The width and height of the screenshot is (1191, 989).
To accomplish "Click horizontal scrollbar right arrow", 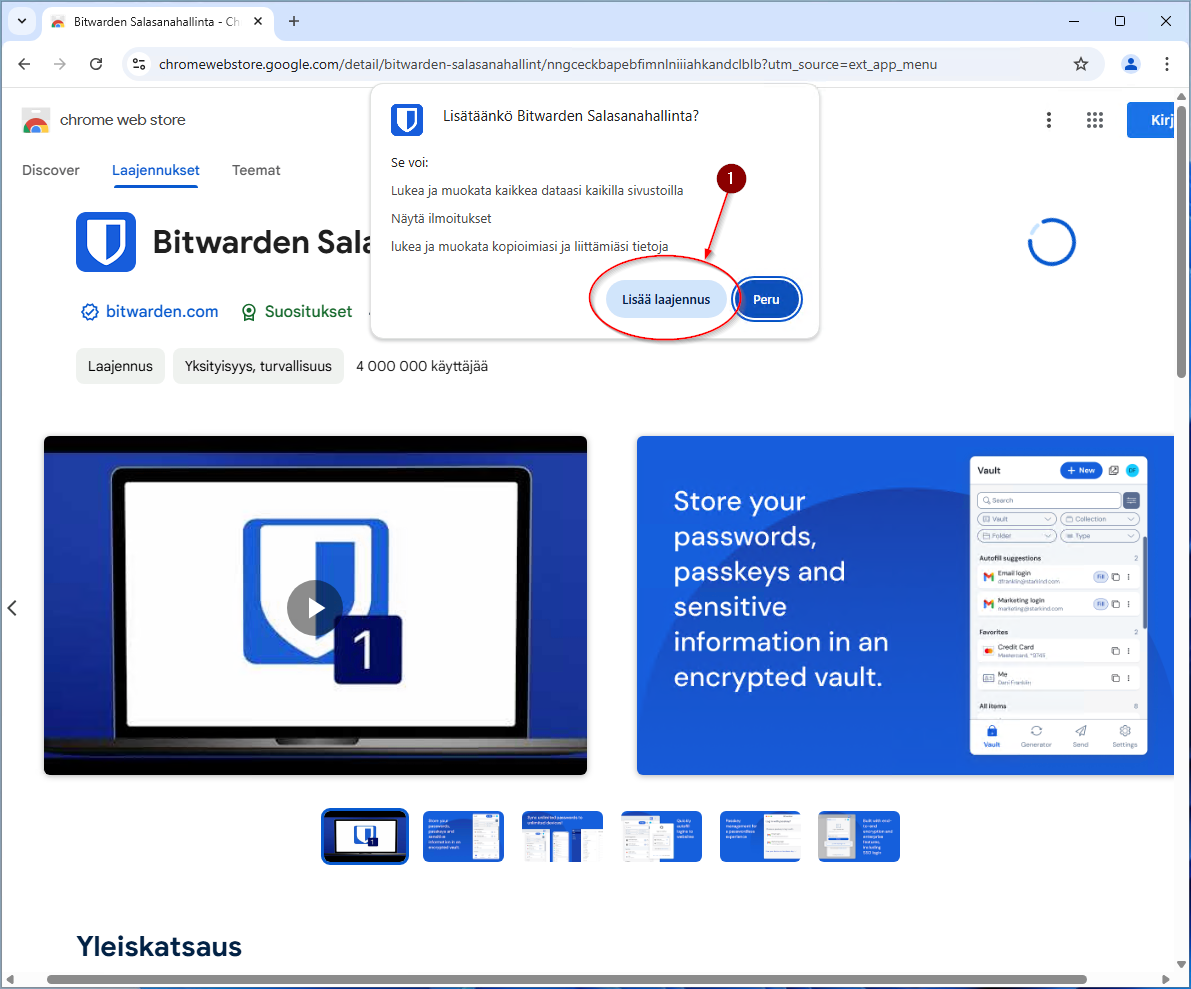I will coord(1166,979).
